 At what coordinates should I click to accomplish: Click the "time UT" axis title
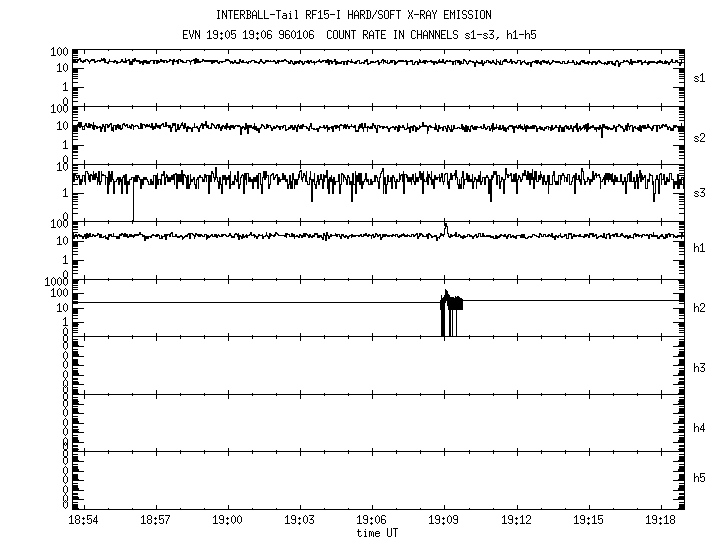point(377,534)
